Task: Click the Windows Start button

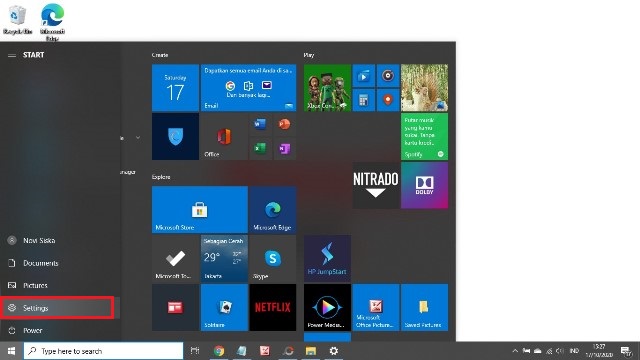Action: coord(11,351)
